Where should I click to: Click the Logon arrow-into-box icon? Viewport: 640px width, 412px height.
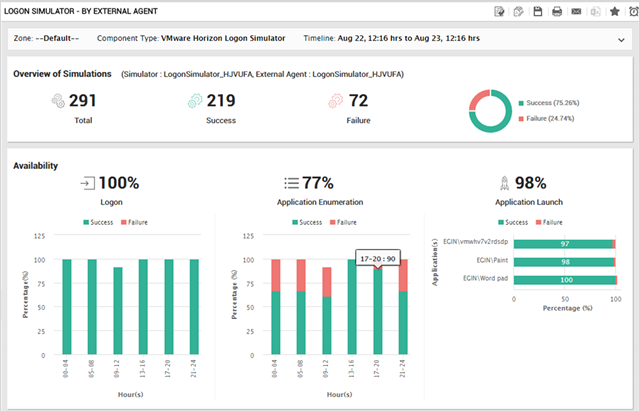pyautogui.click(x=87, y=183)
